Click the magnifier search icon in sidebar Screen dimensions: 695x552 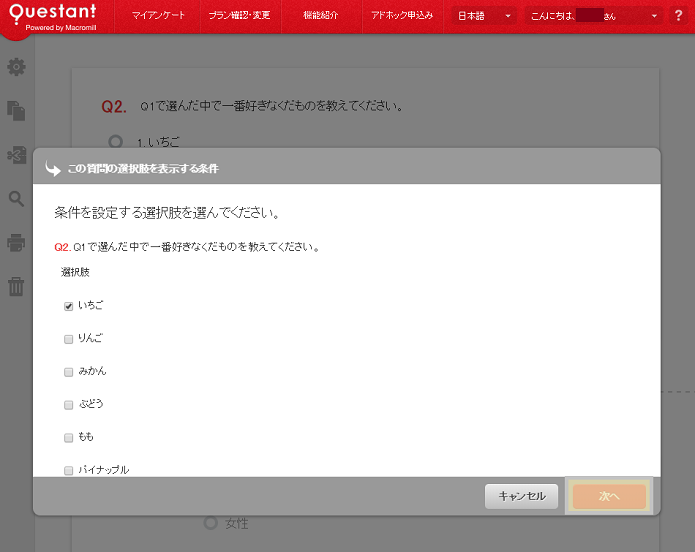coord(16,198)
